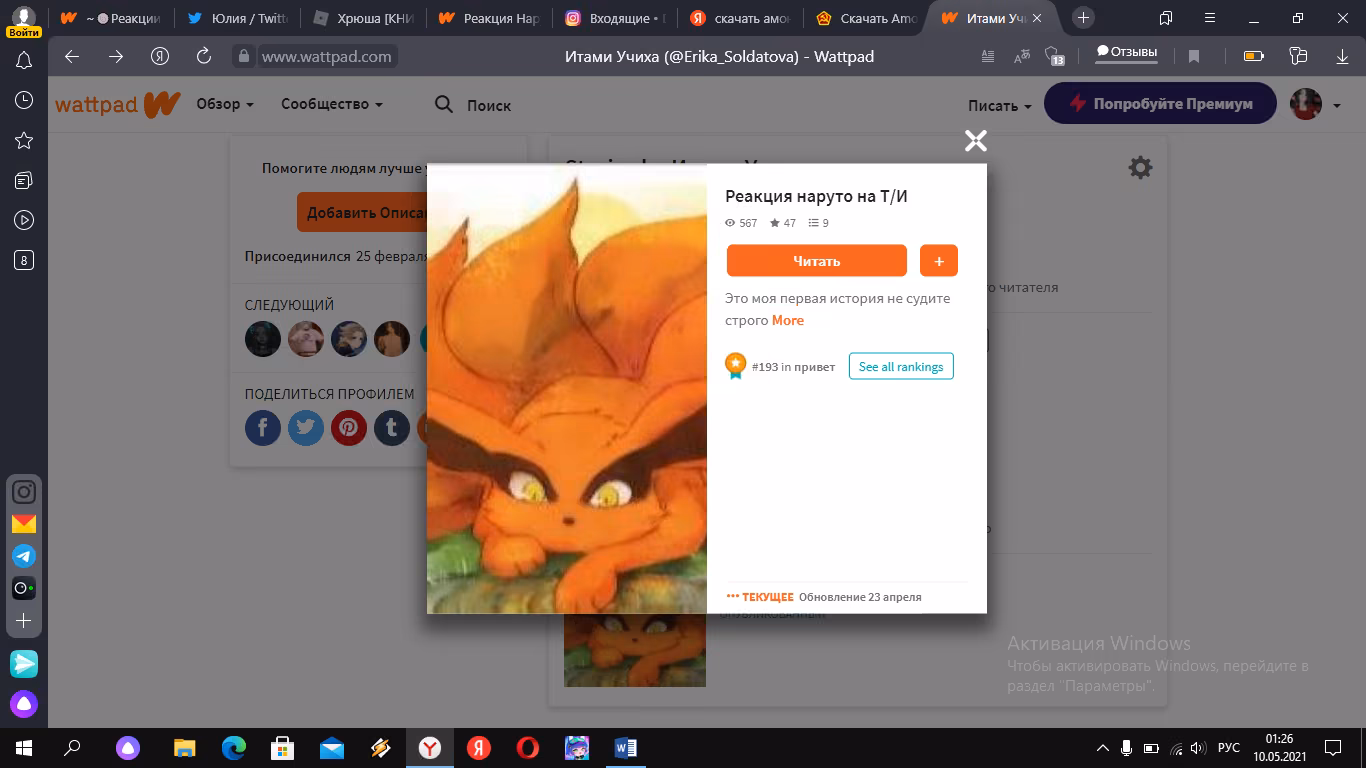Share profile on Tumblr
The image size is (1366, 768).
(x=392, y=428)
